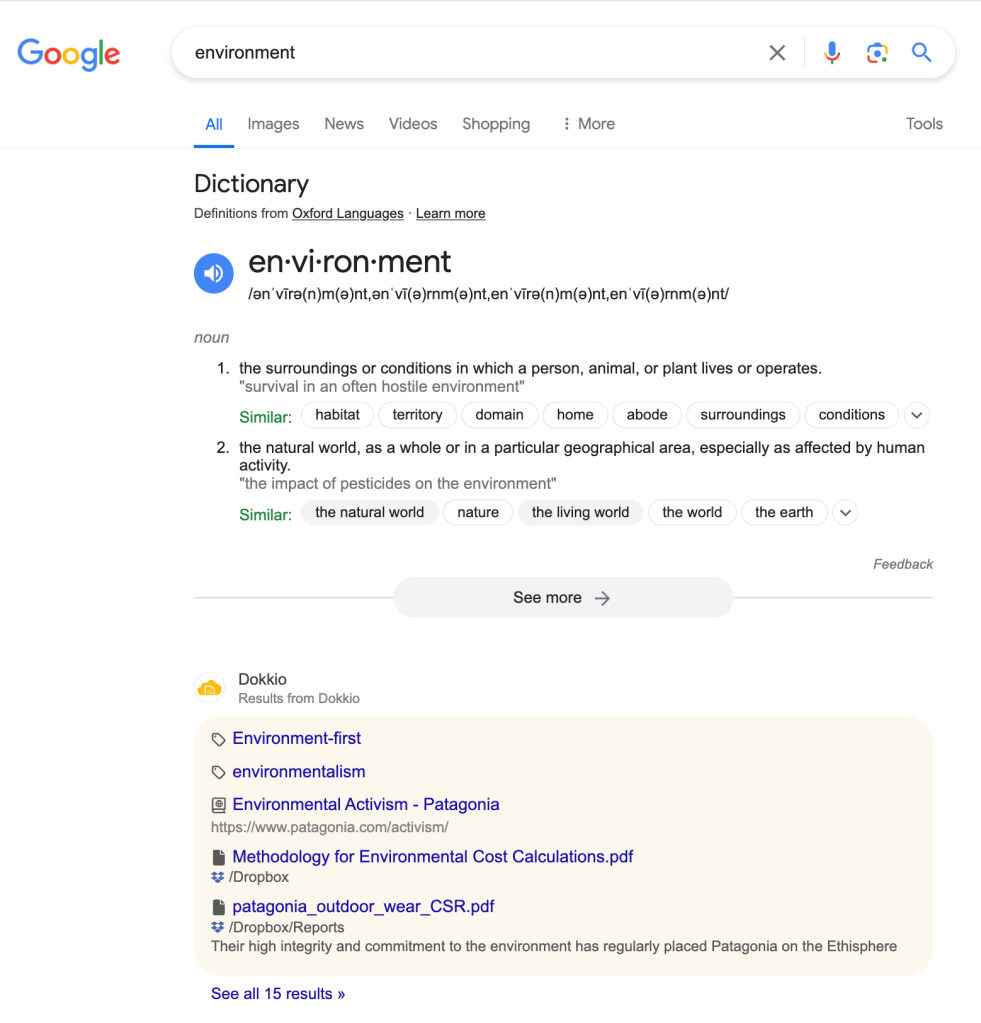The height and width of the screenshot is (1023, 981).
Task: Clear the search box with X icon
Action: click(777, 53)
